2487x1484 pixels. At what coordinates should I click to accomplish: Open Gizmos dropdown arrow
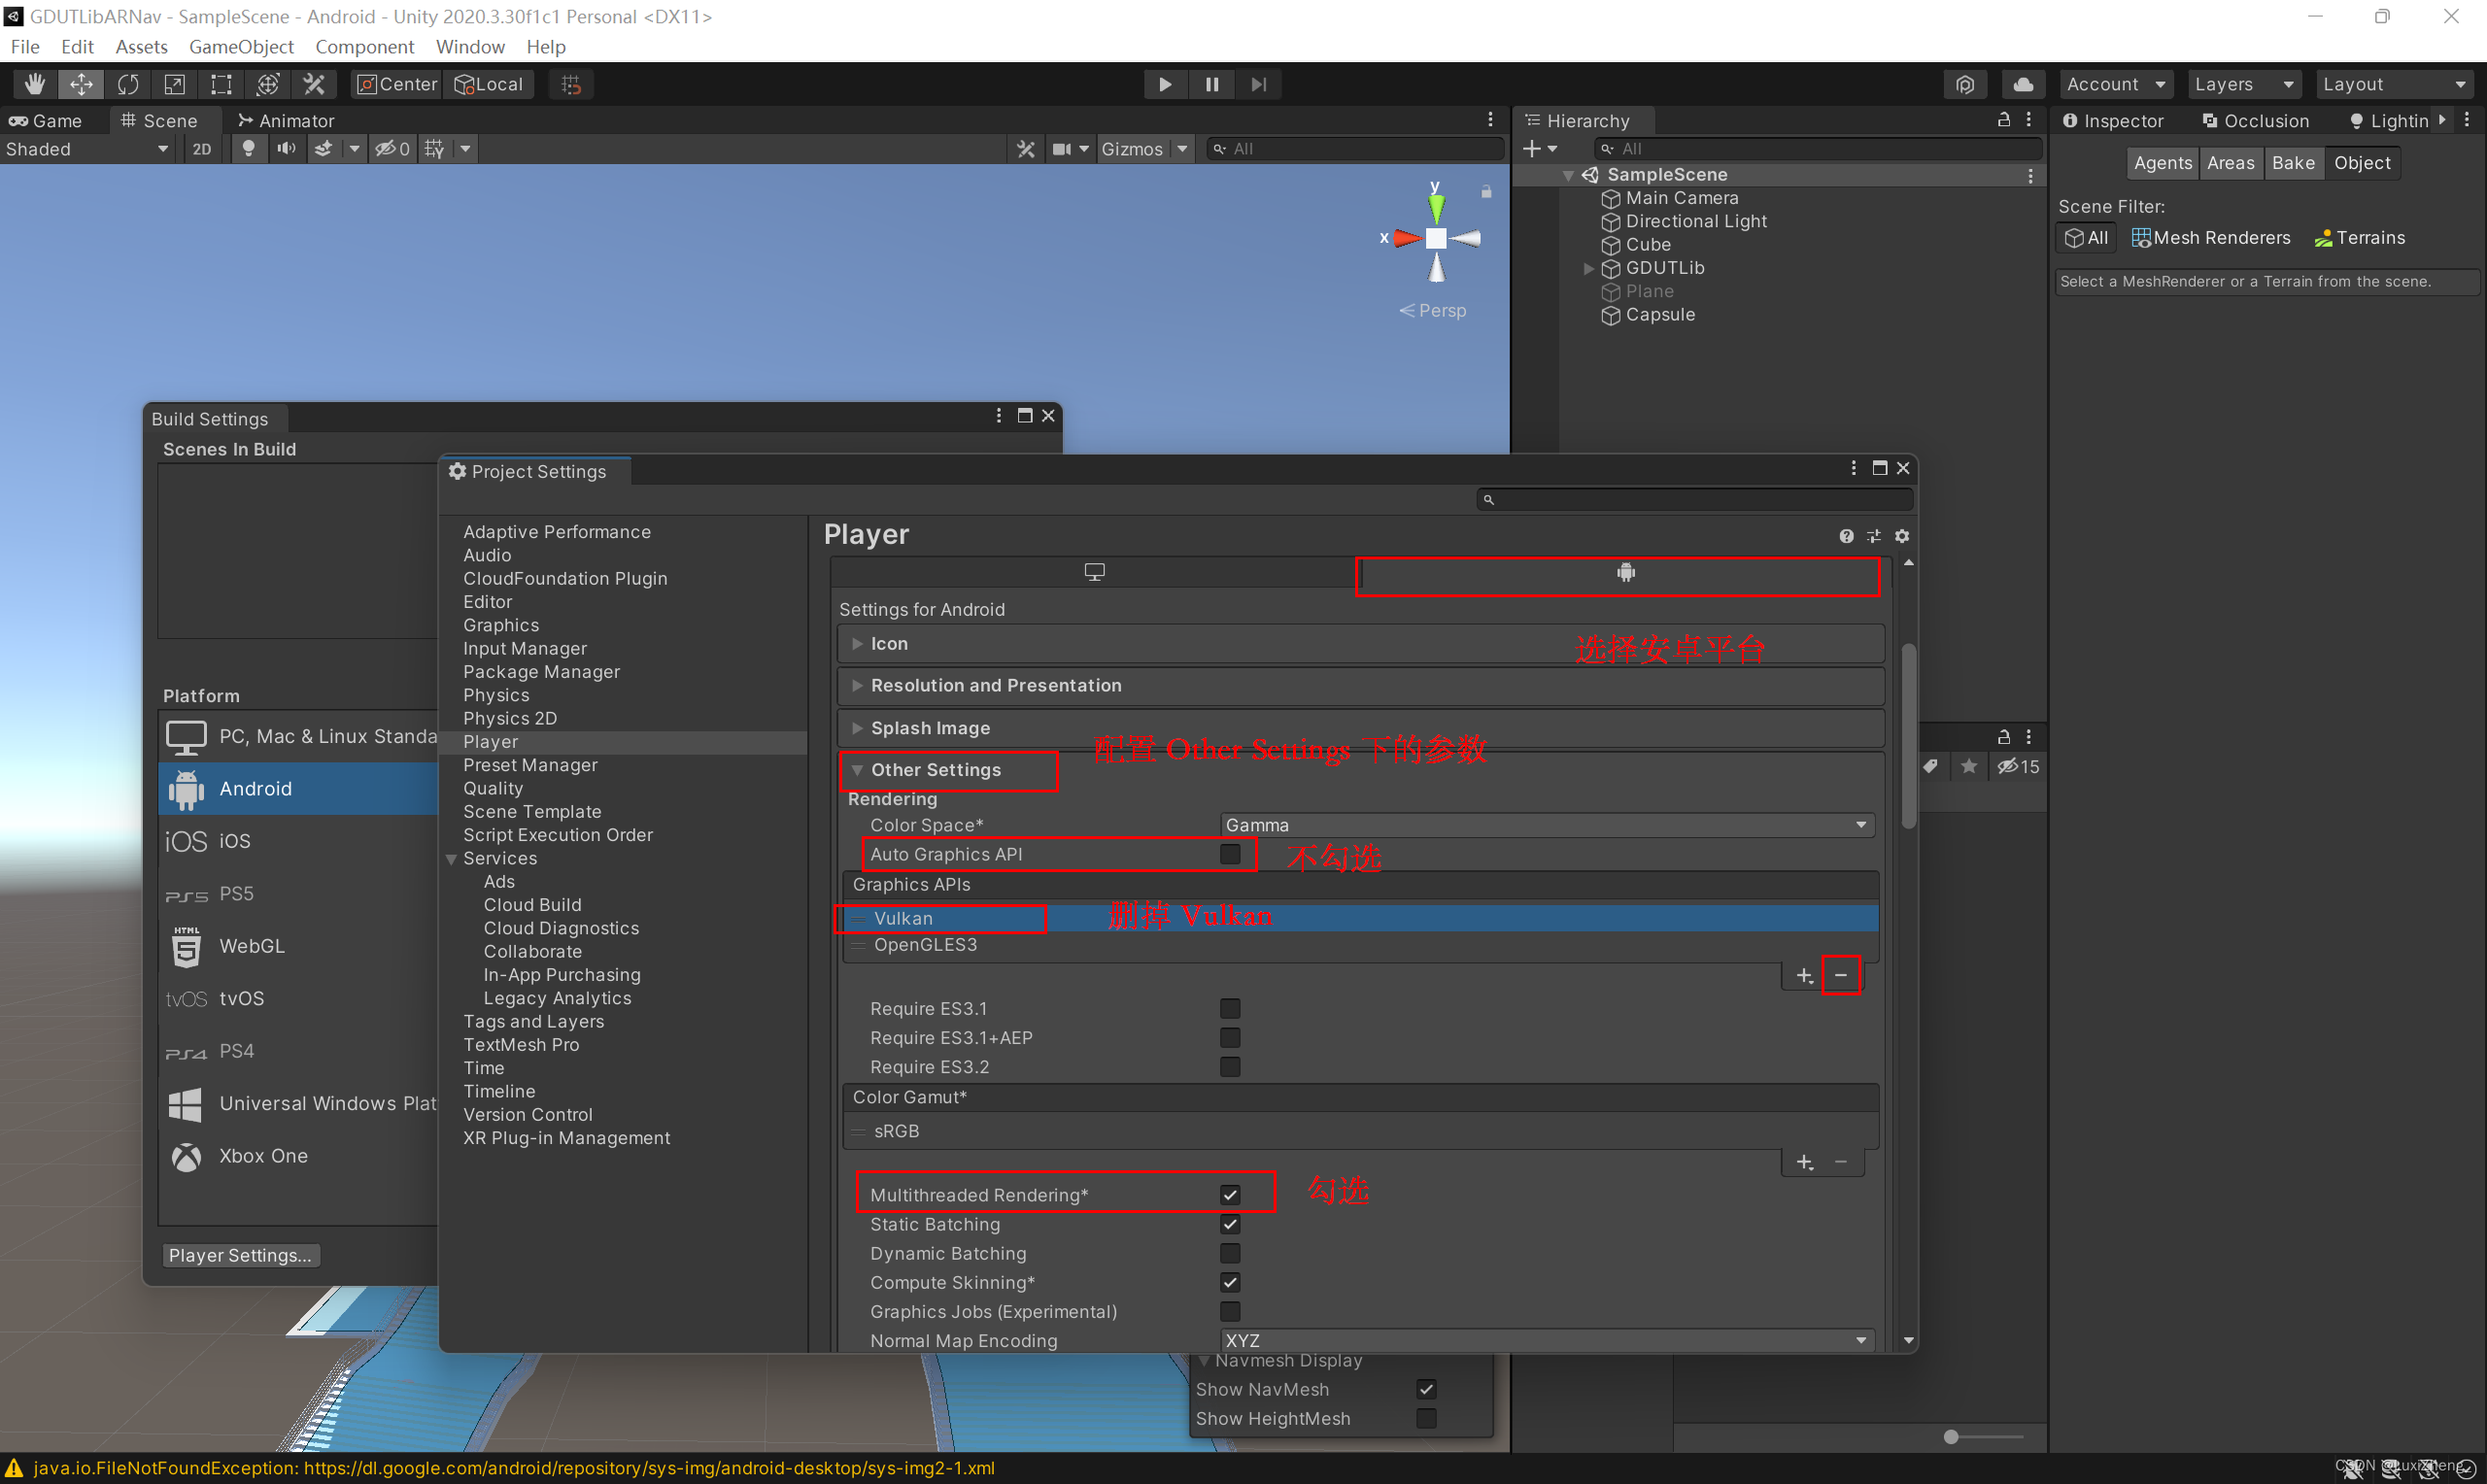1183,149
